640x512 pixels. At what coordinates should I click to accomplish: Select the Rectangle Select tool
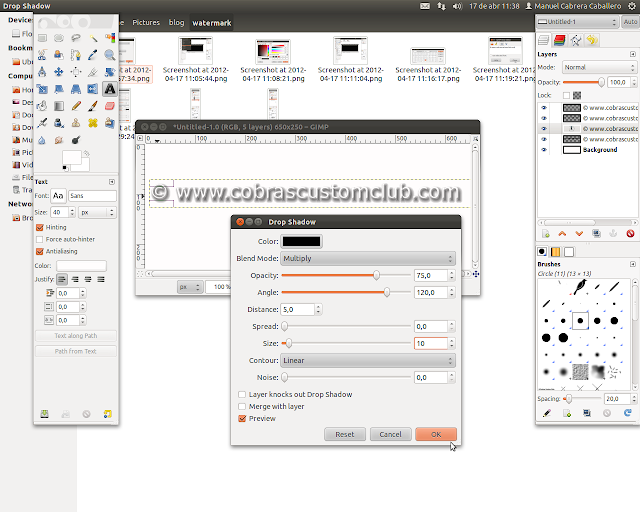pyautogui.click(x=42, y=38)
